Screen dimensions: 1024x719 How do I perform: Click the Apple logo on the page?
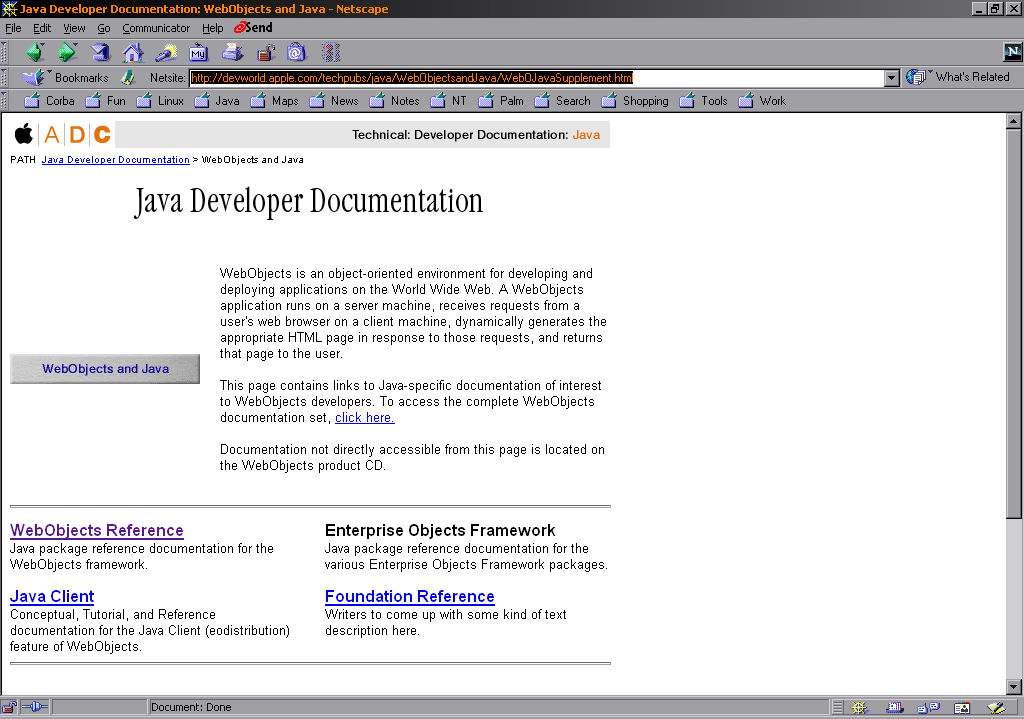coord(24,134)
